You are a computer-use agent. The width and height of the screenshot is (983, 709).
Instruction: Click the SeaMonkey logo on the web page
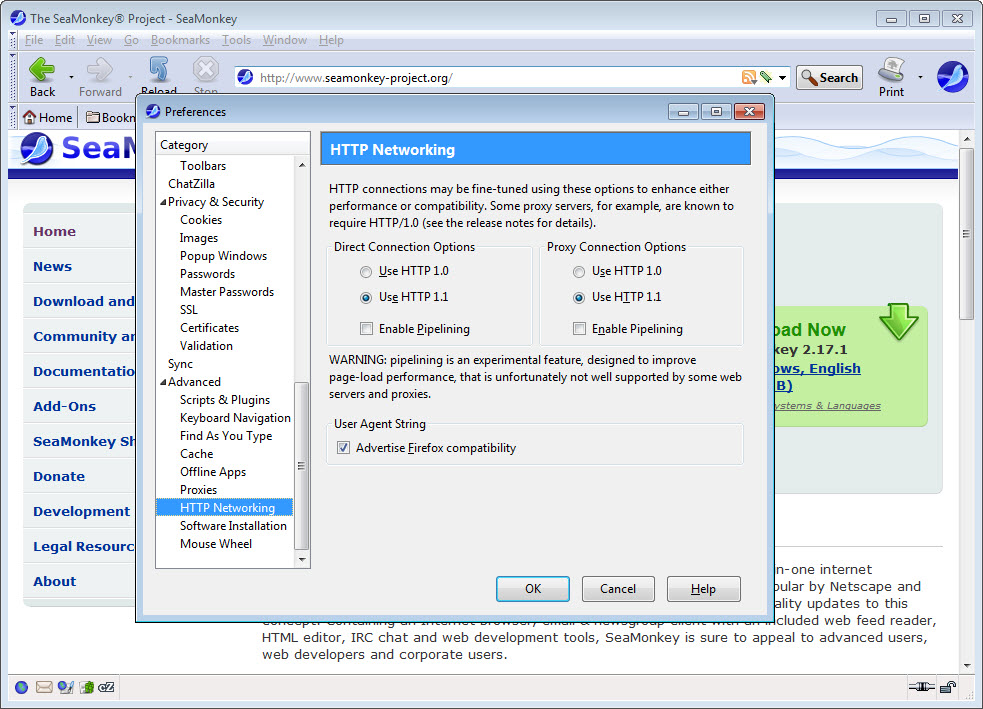click(x=37, y=149)
